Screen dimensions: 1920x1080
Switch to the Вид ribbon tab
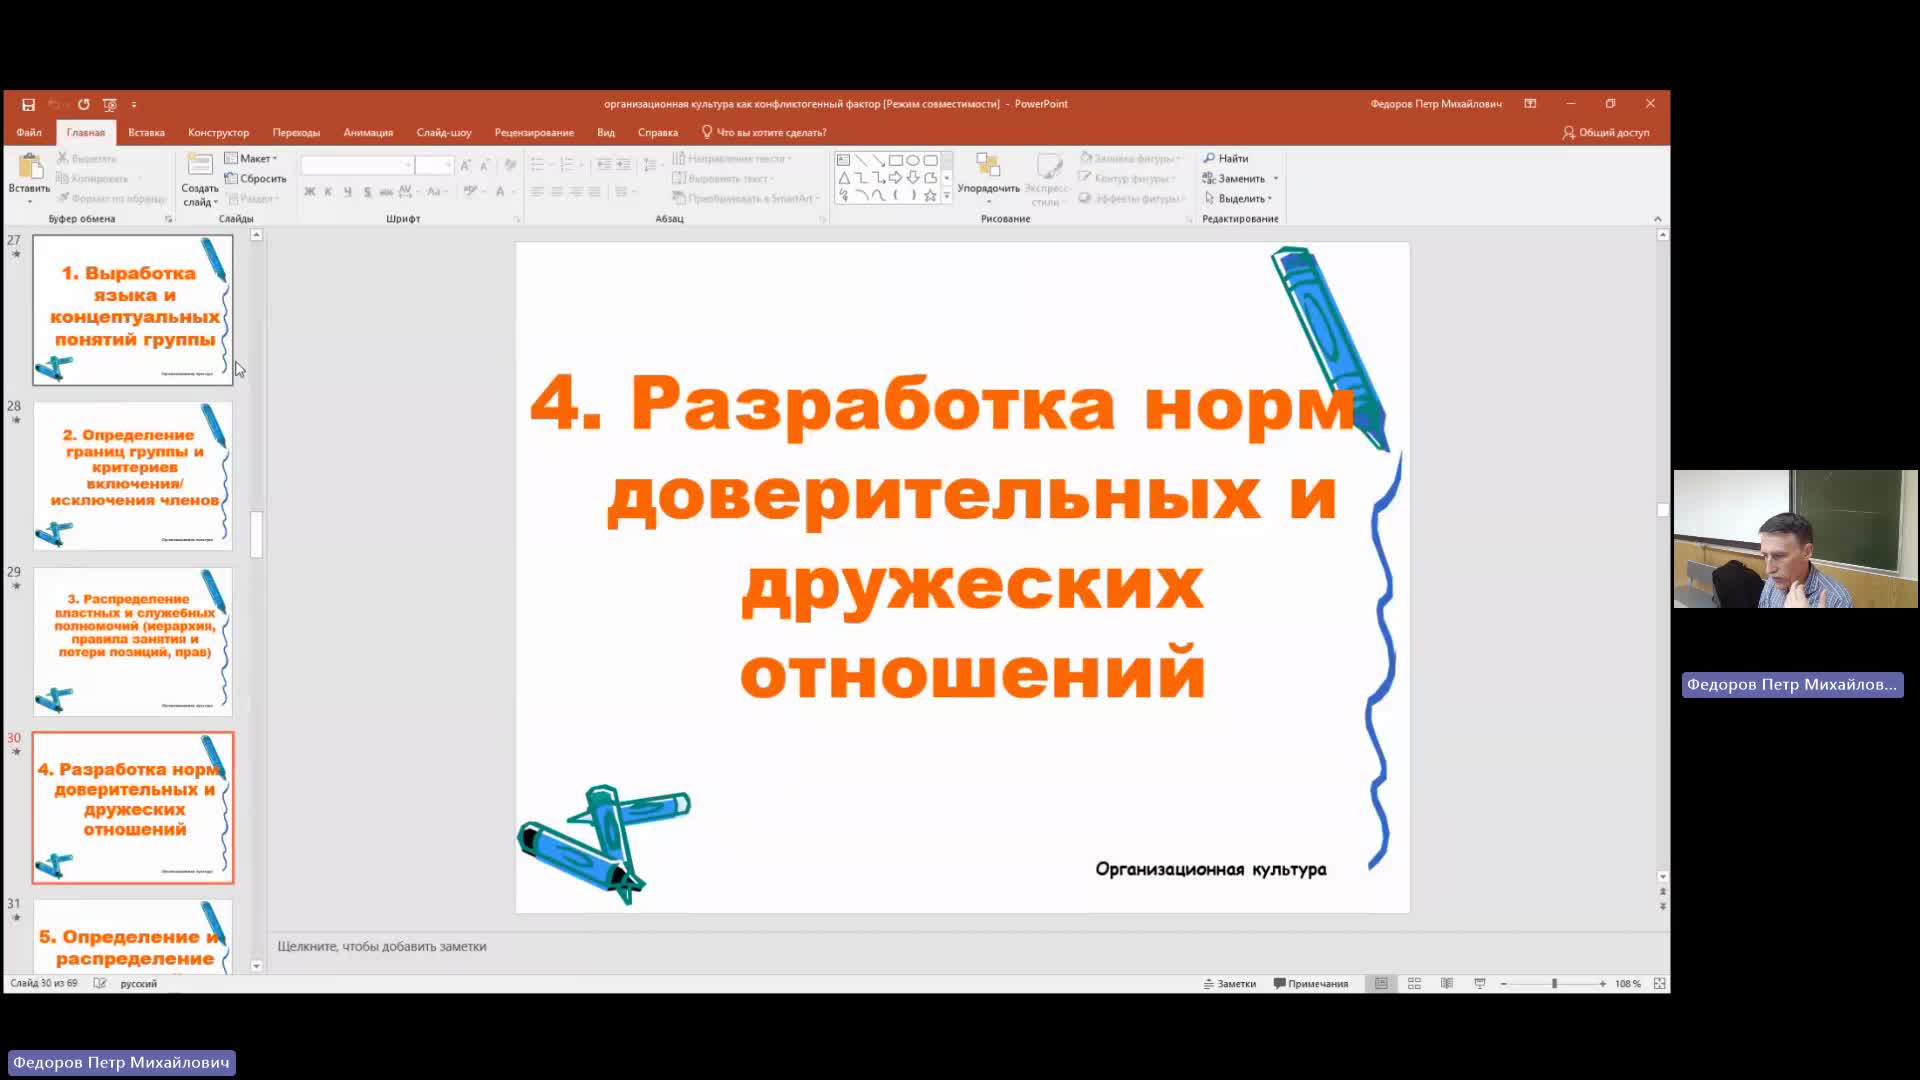[606, 132]
